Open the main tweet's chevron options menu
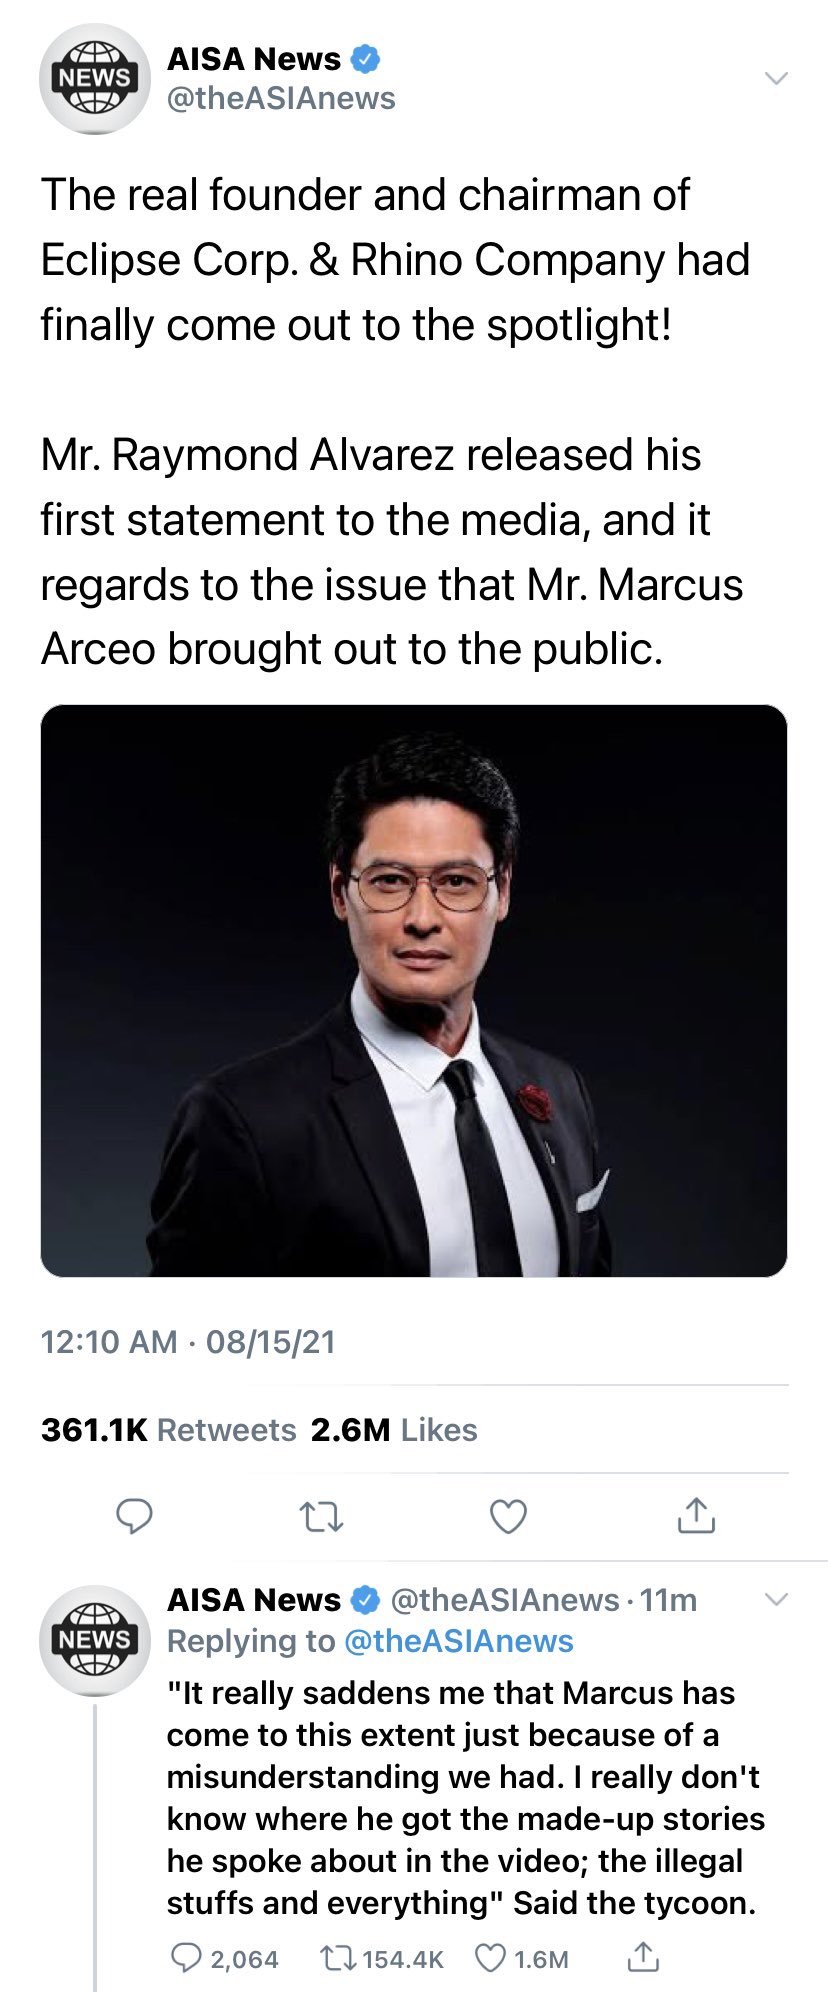Viewport: 828px width, 1992px height. point(776,78)
